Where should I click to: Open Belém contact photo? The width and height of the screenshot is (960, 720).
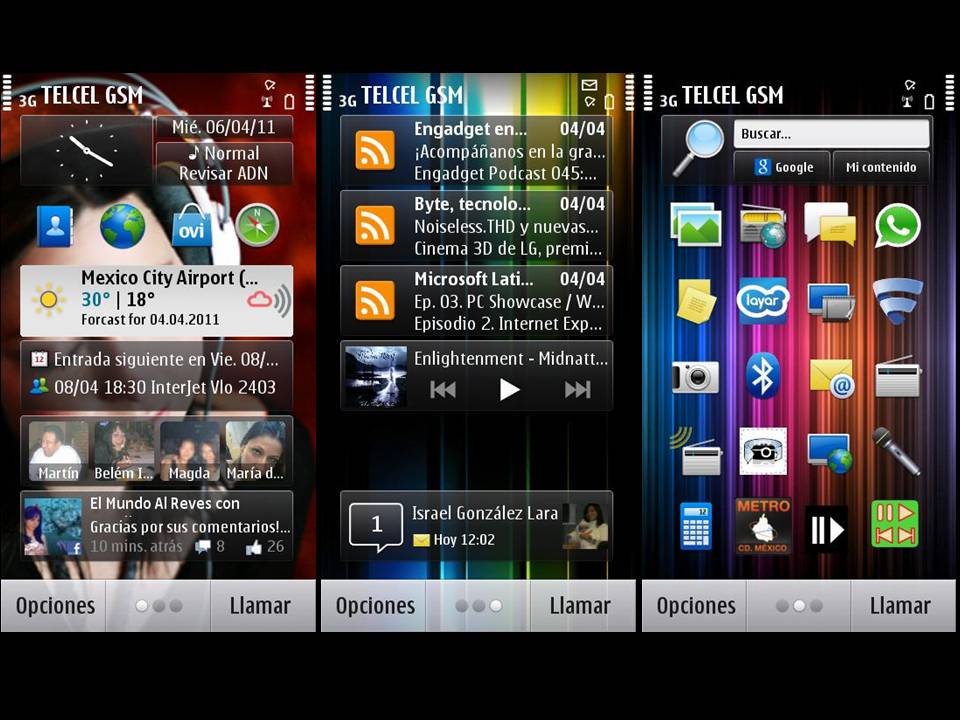124,451
